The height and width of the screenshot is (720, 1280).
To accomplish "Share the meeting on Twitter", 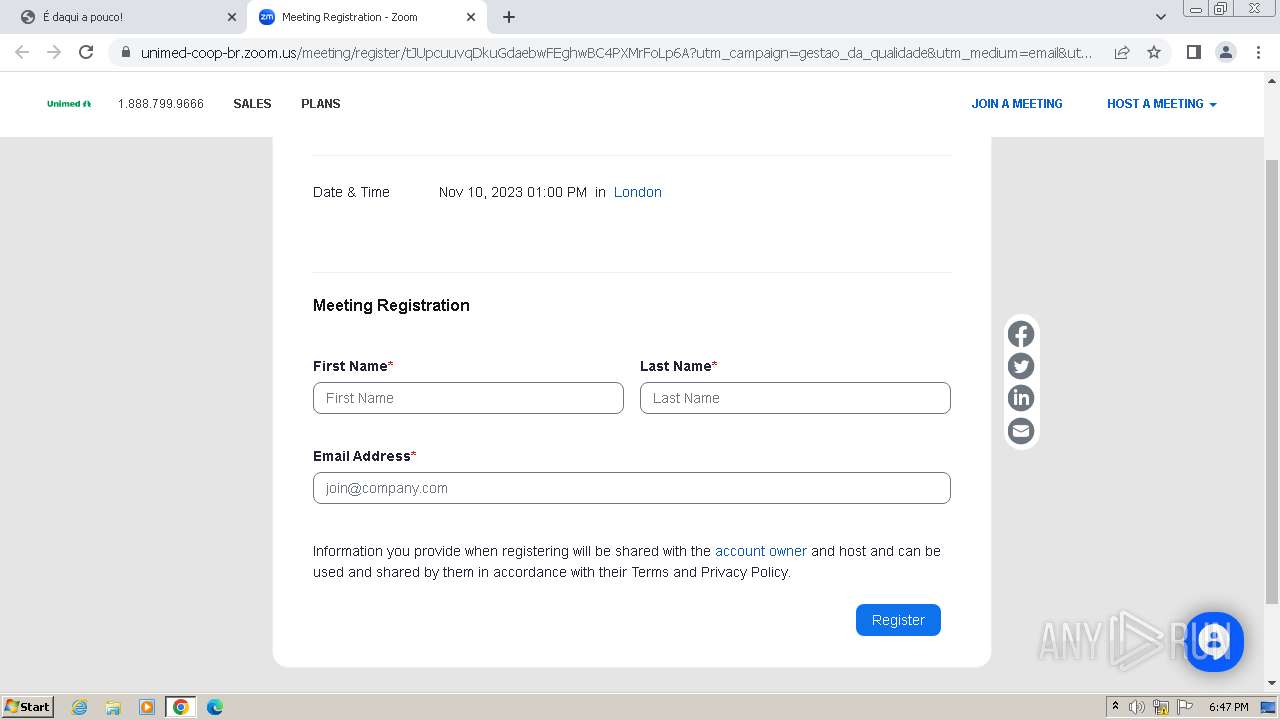I will click(1021, 366).
